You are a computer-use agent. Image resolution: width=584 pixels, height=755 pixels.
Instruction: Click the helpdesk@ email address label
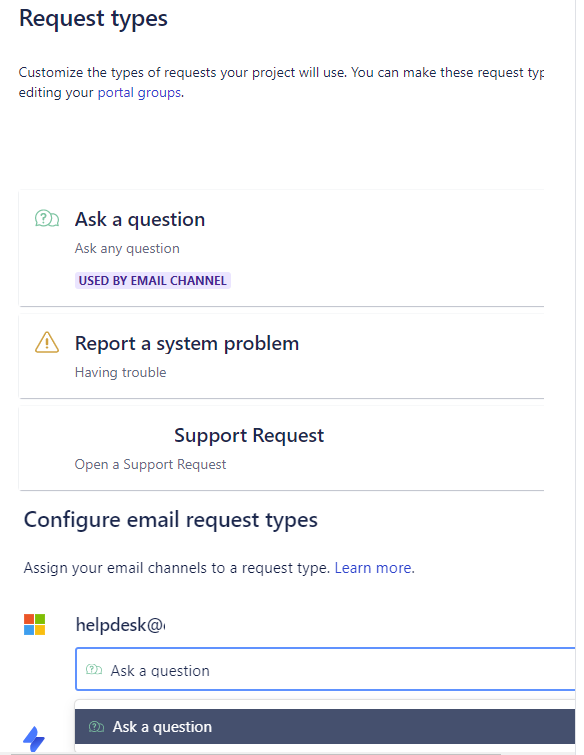click(x=121, y=625)
